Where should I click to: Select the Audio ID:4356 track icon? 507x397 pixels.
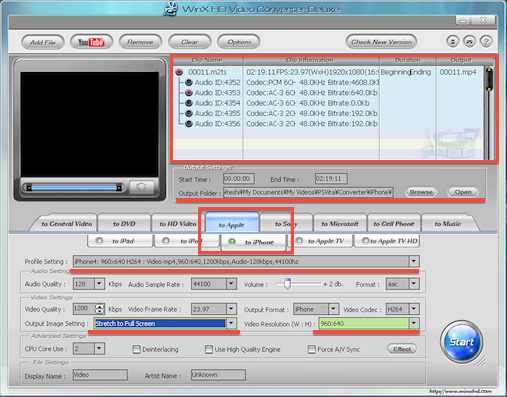[189, 124]
